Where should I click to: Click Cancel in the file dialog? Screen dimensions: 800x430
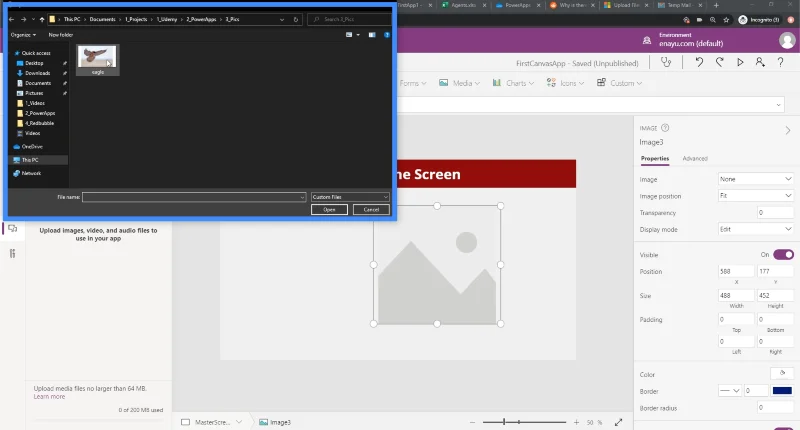(x=371, y=210)
